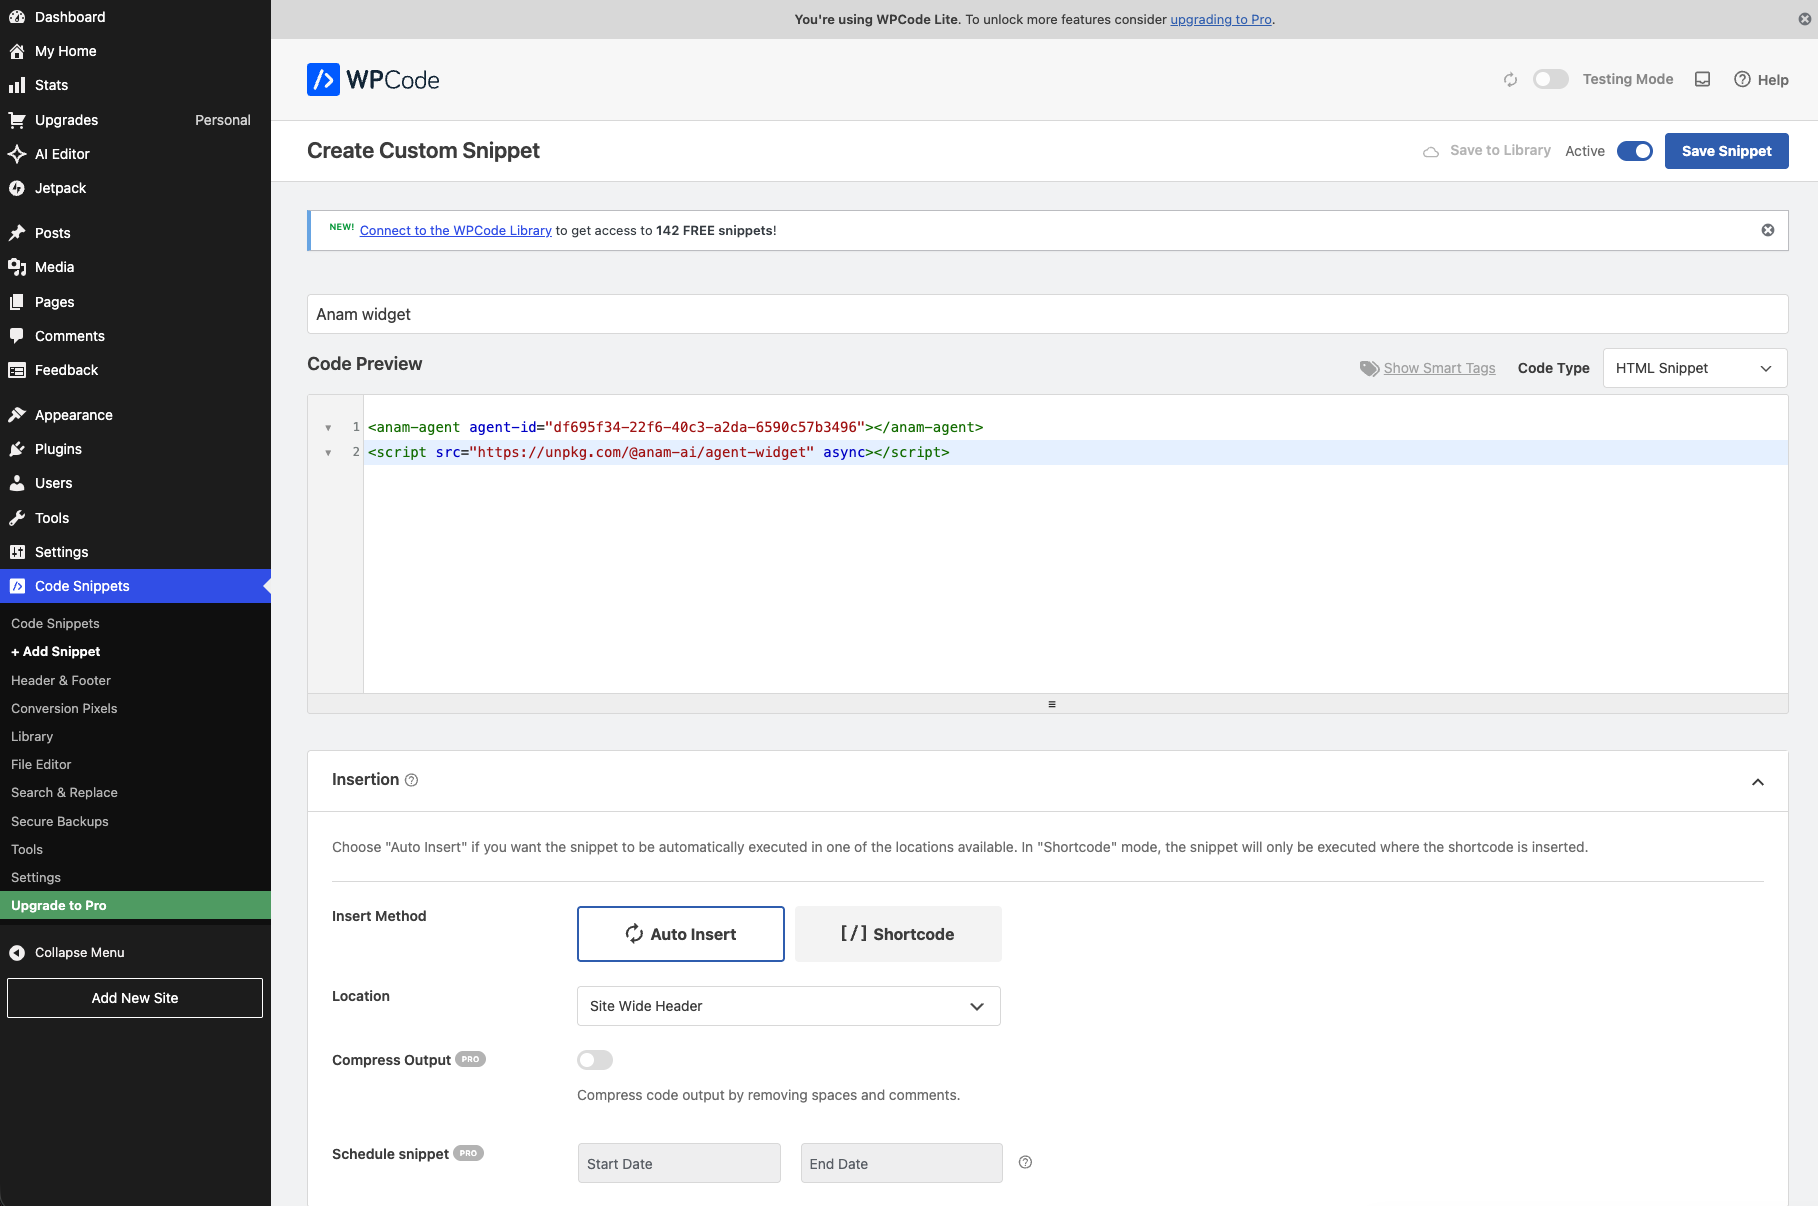Screen dimensions: 1818x1206
Task: Click the Save Snippet button
Action: (x=1726, y=151)
